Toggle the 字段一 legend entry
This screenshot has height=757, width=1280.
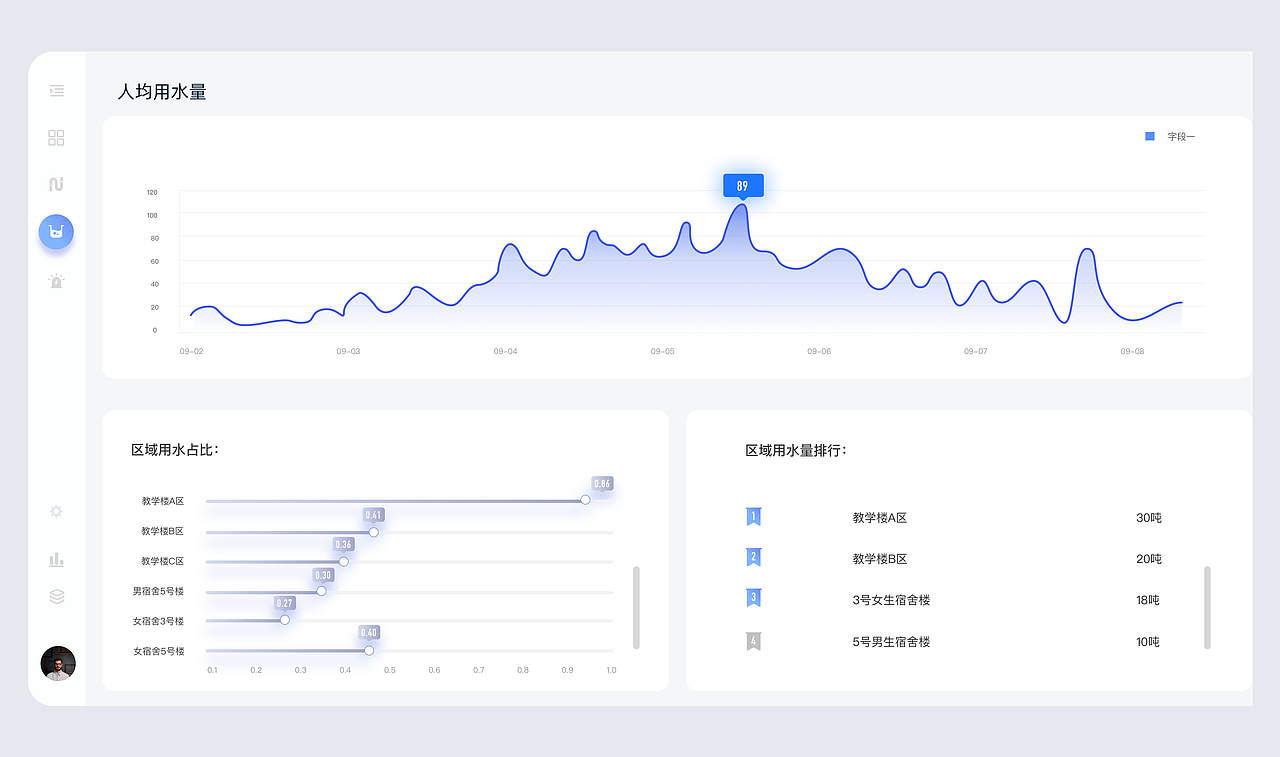pos(1169,136)
